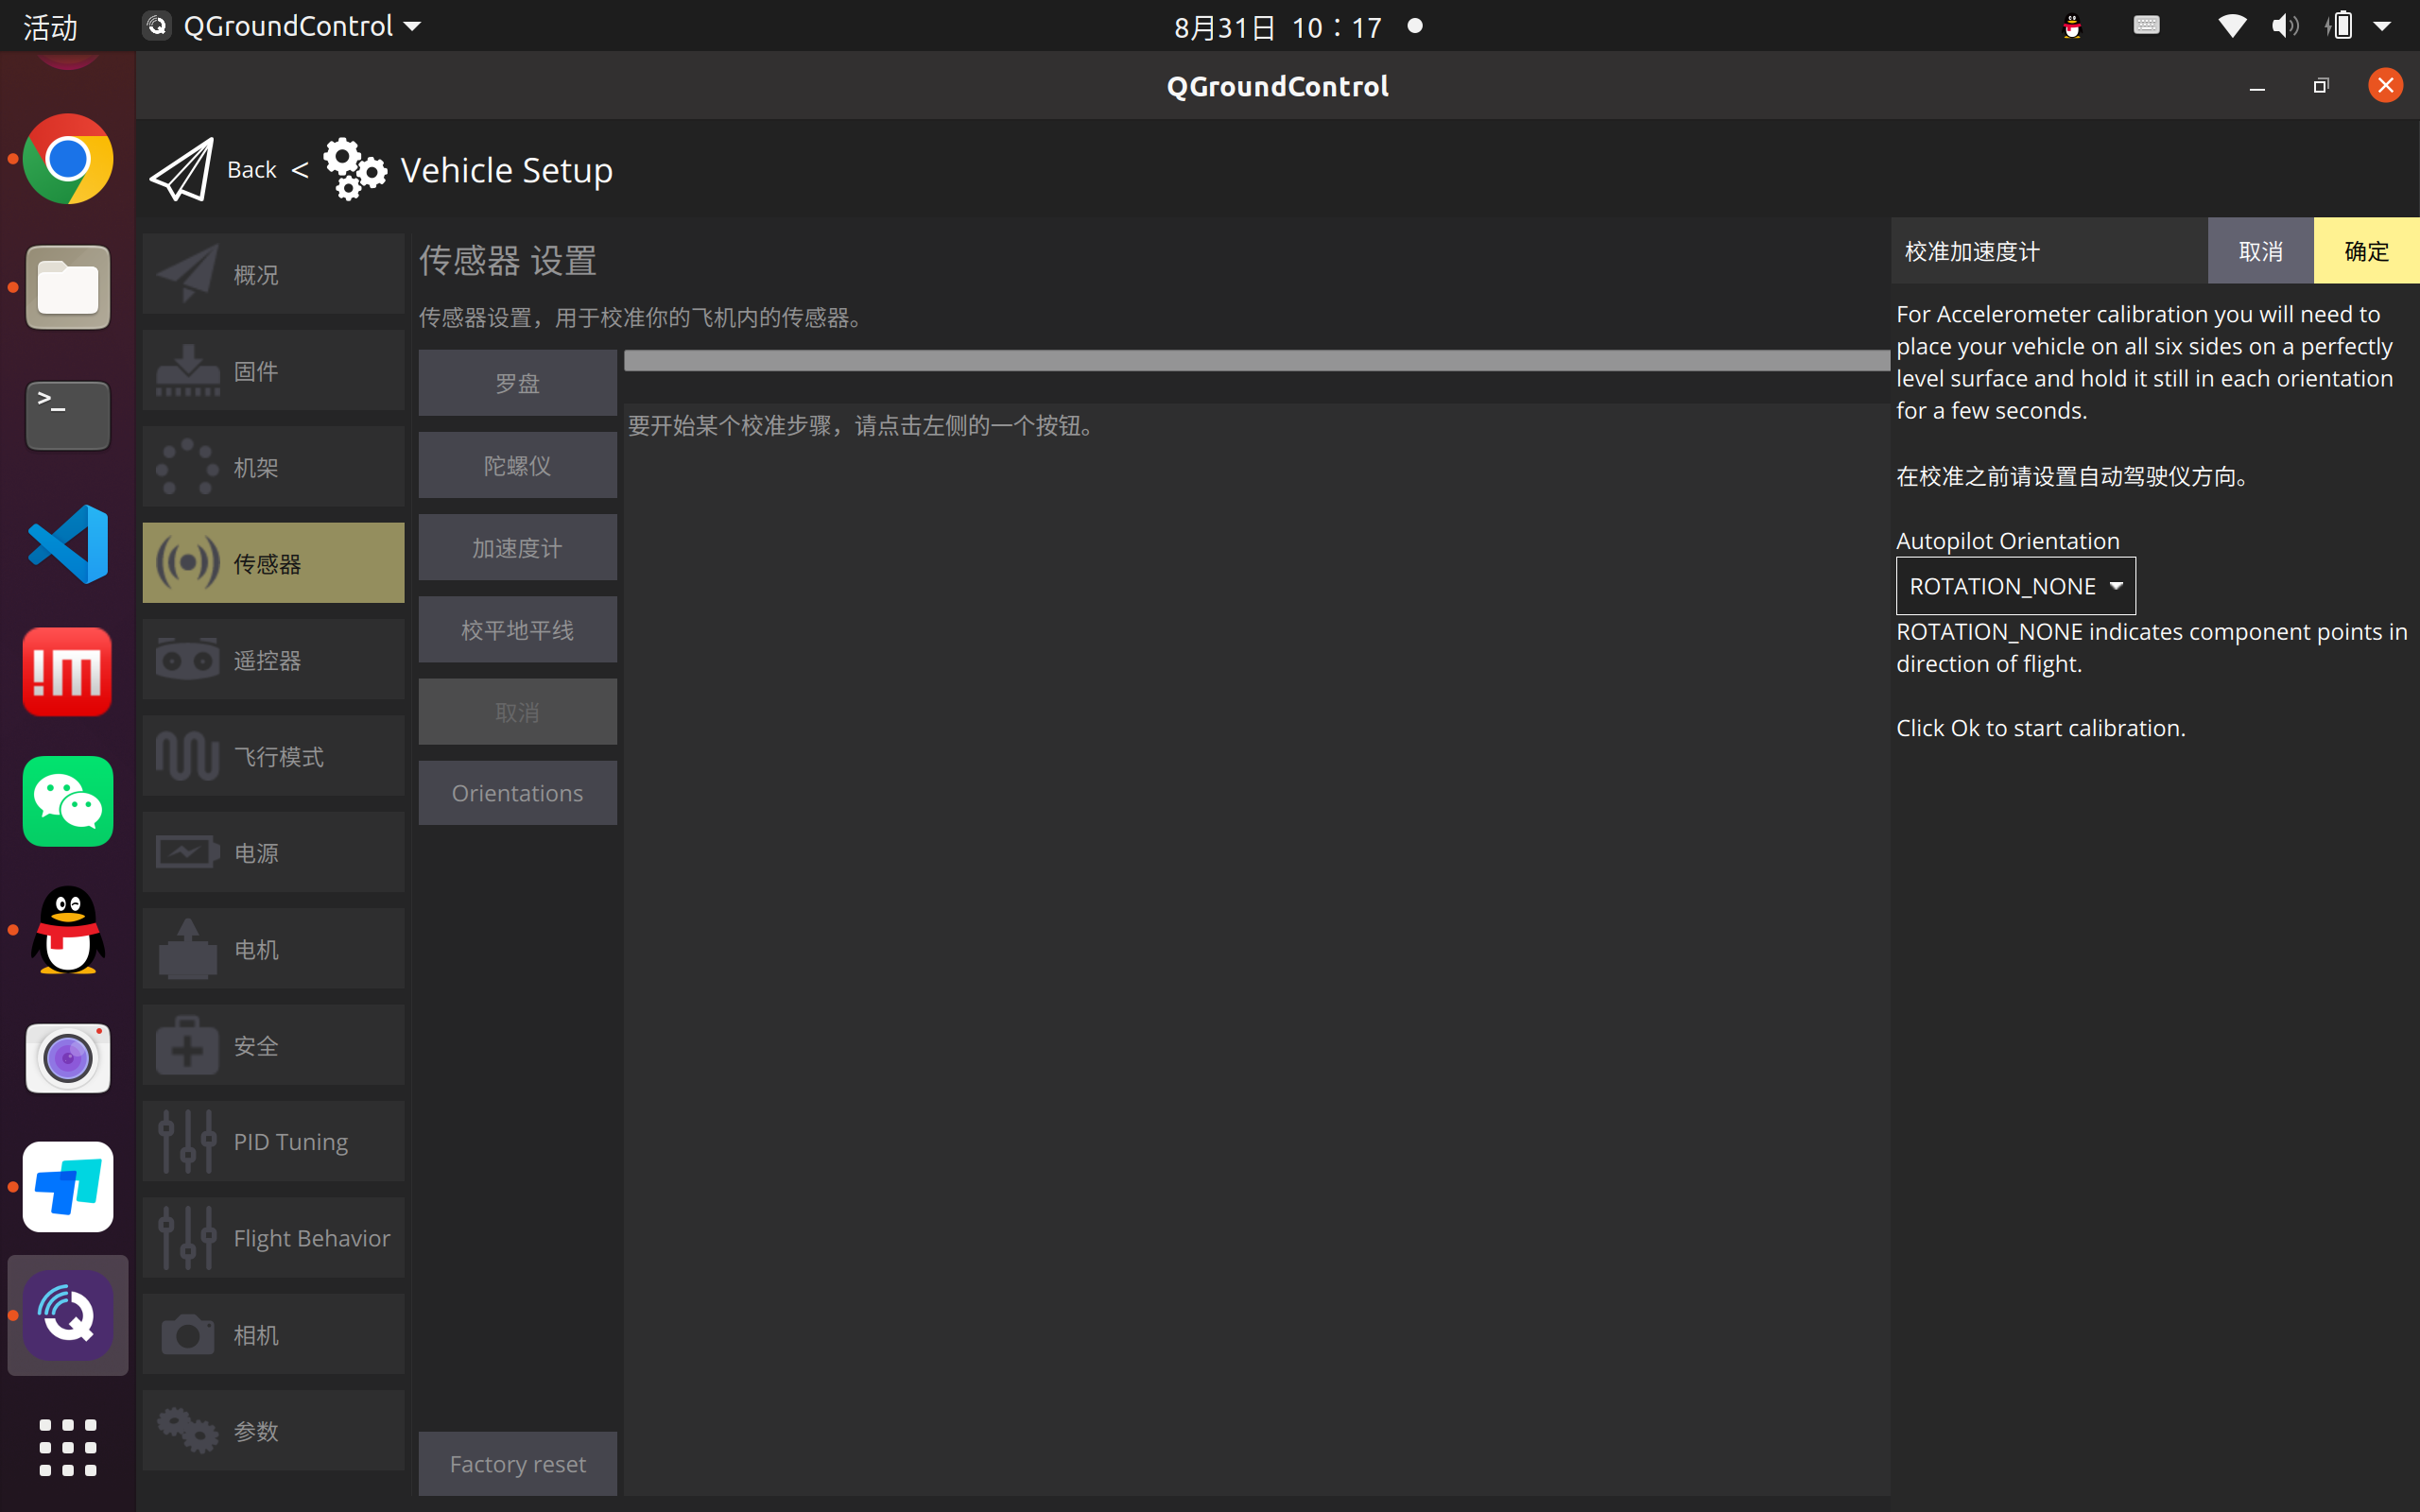Click the Factory reset button
Screen dimensions: 2420x1512
[x=517, y=1464]
